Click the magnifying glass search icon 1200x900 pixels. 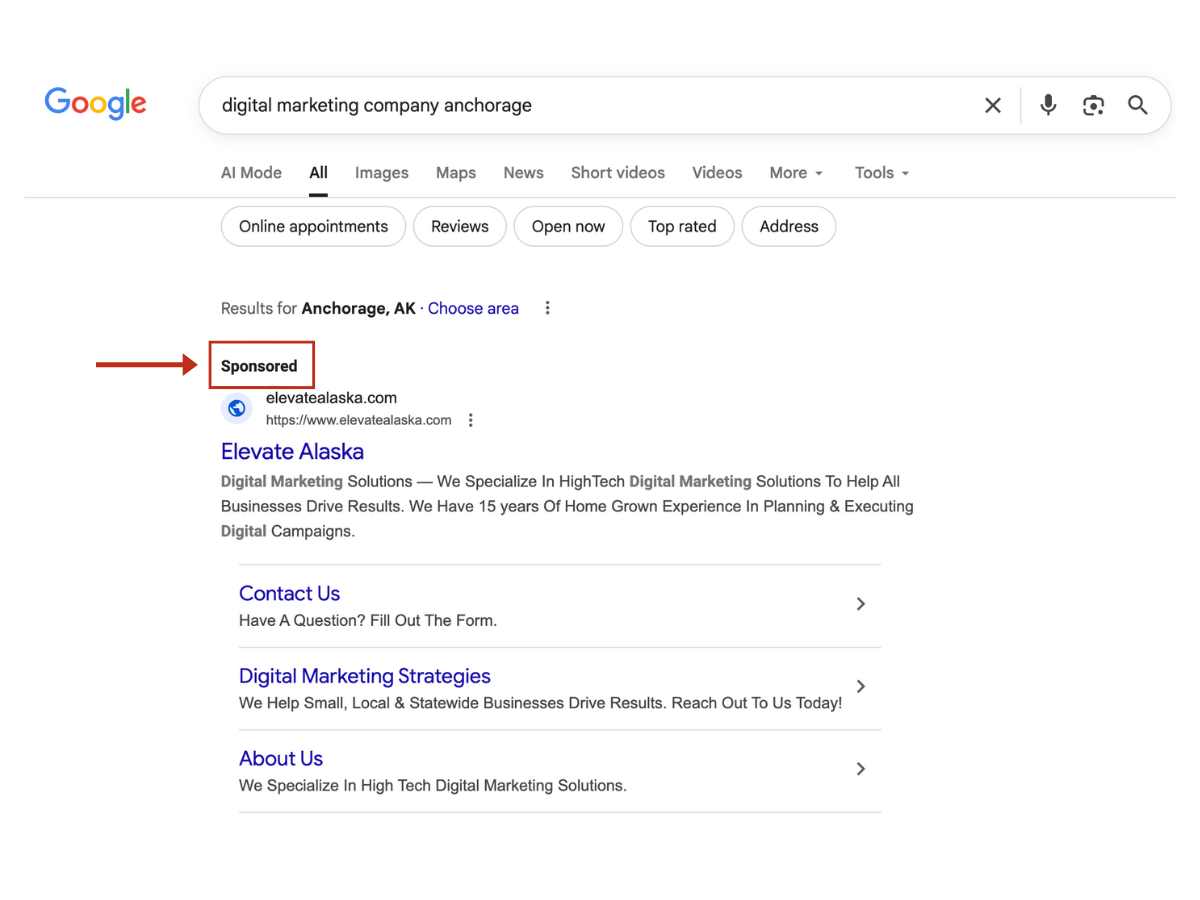(x=1138, y=105)
